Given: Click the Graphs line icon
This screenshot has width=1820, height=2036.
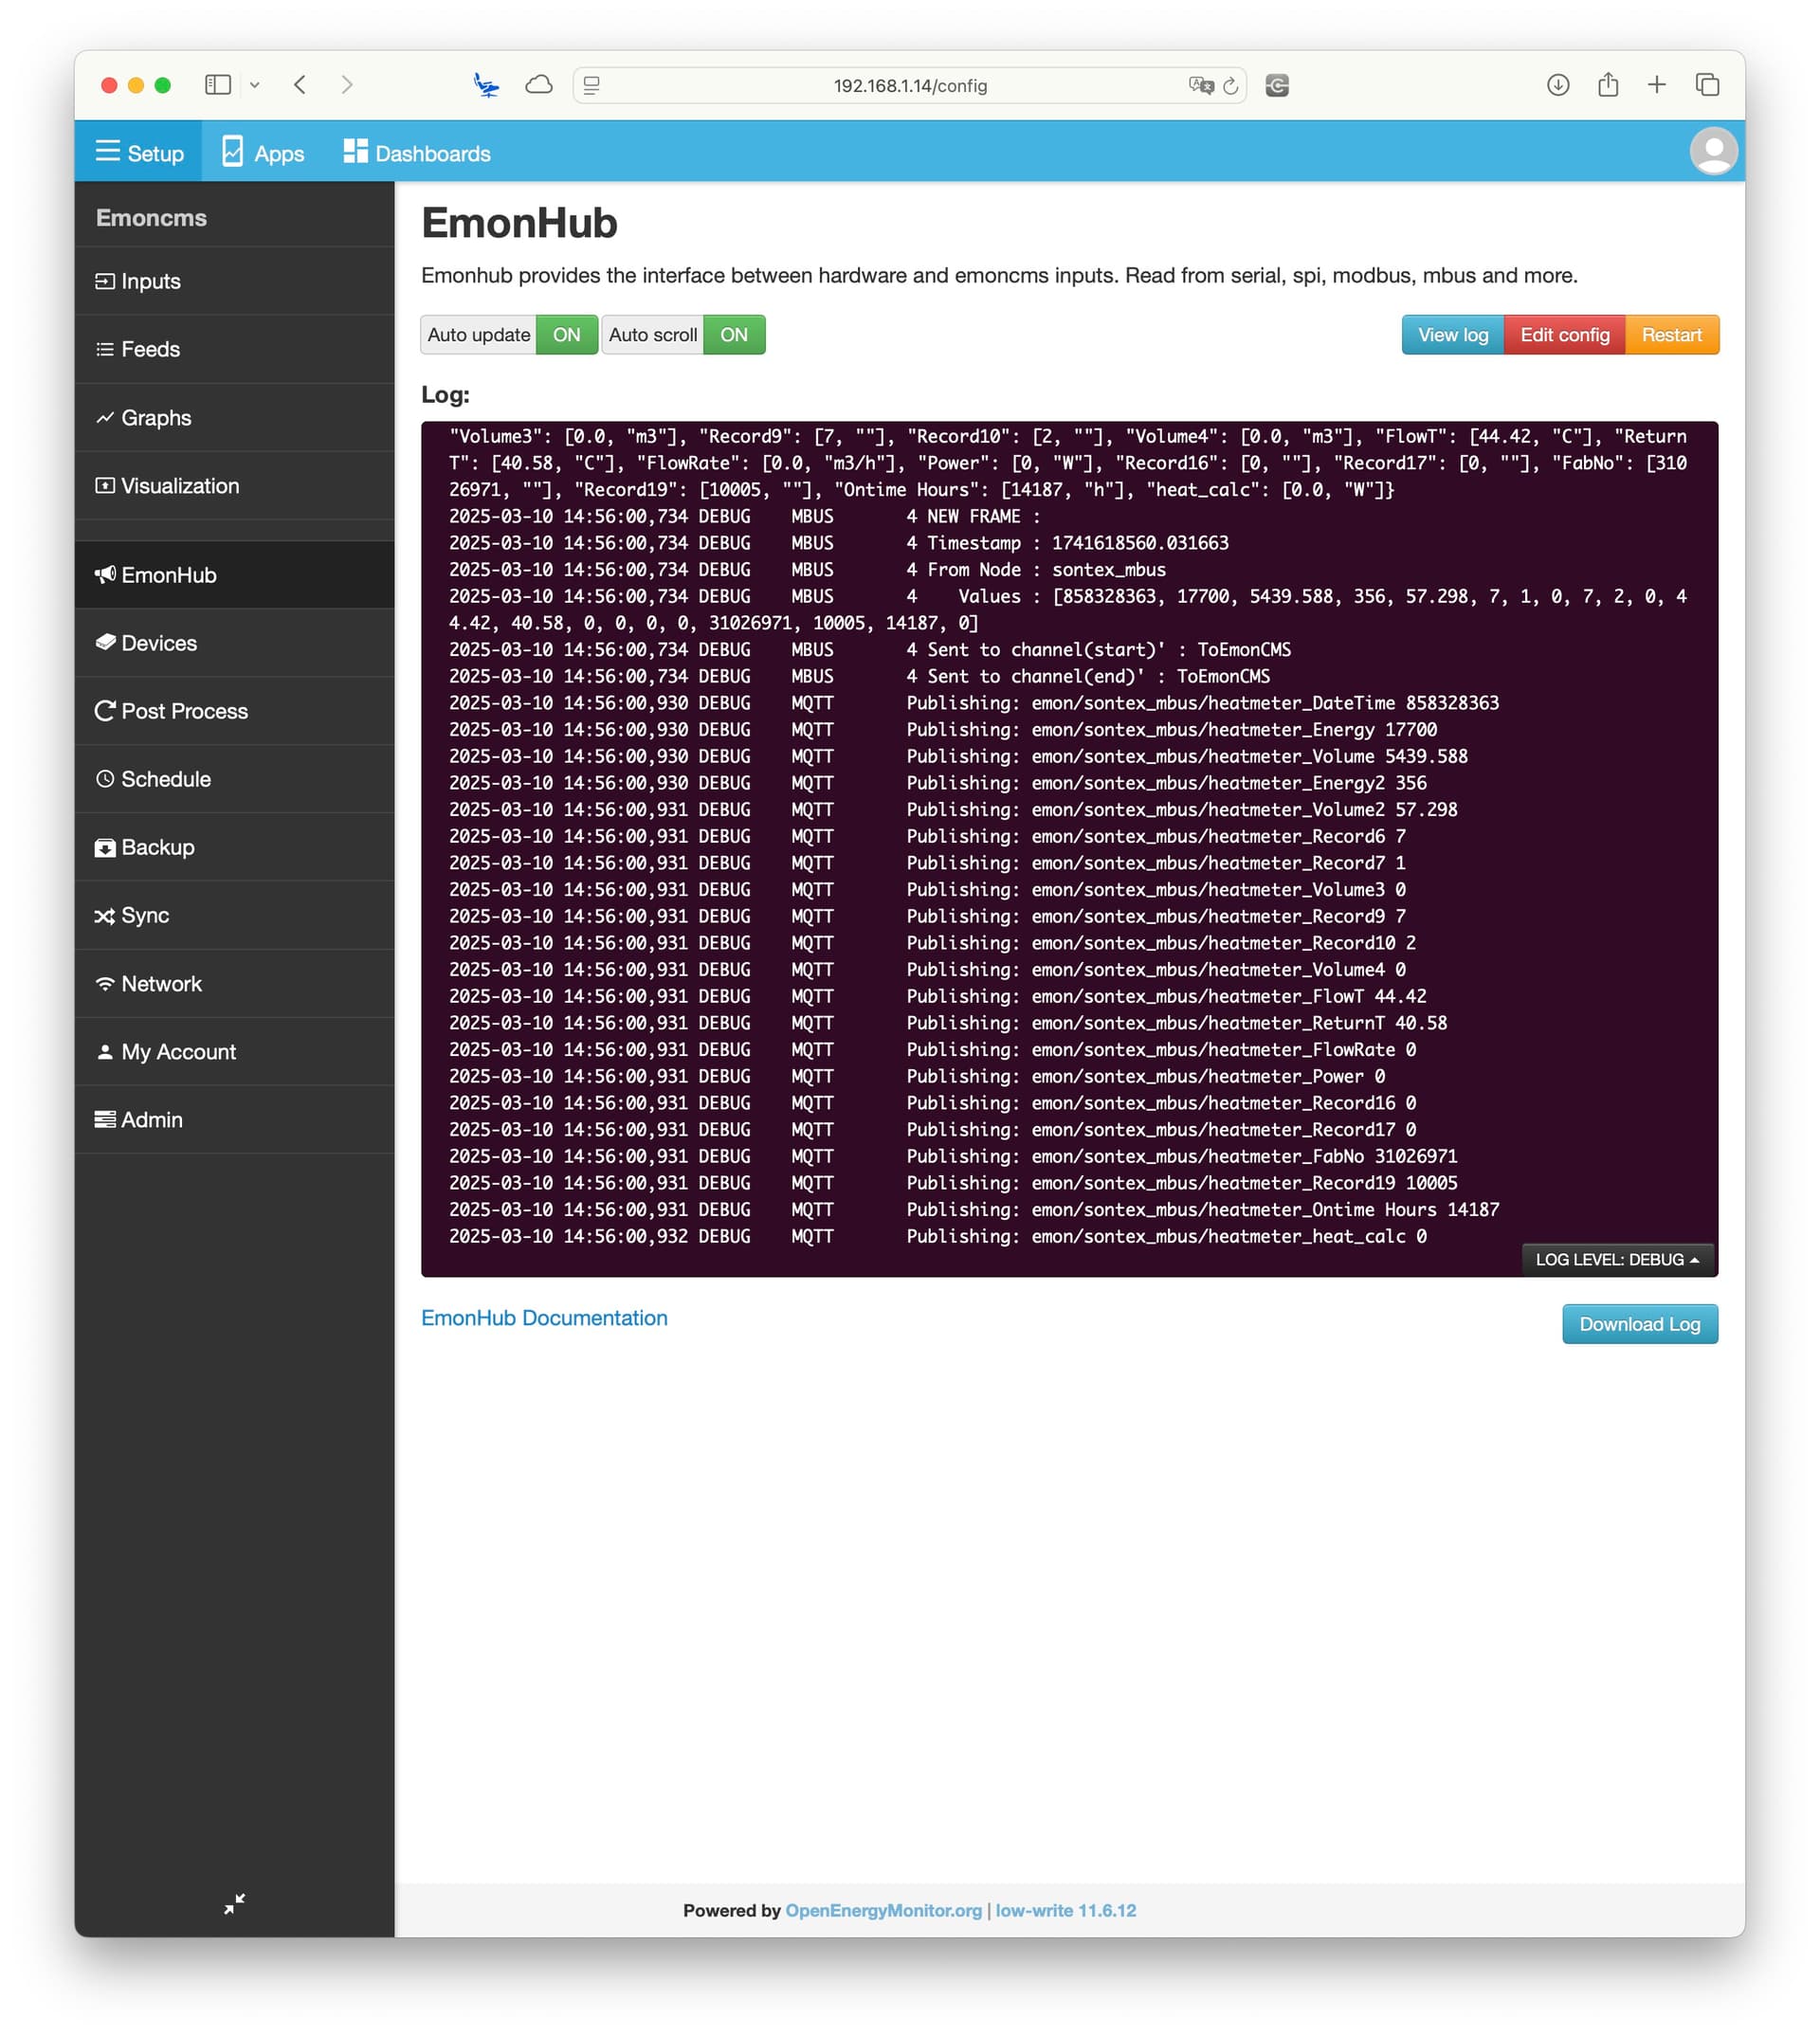Looking at the screenshot, I should tap(104, 417).
